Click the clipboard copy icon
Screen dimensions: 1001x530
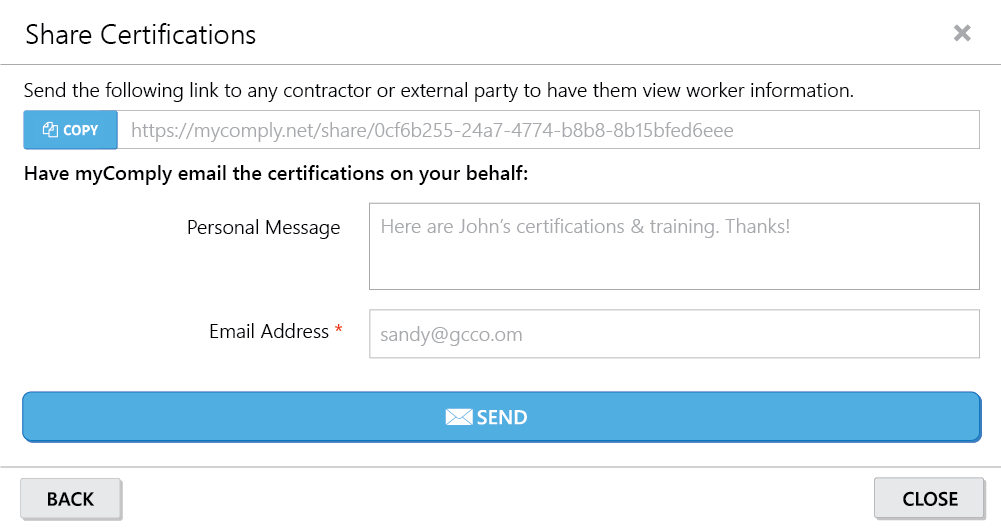pyautogui.click(x=50, y=130)
